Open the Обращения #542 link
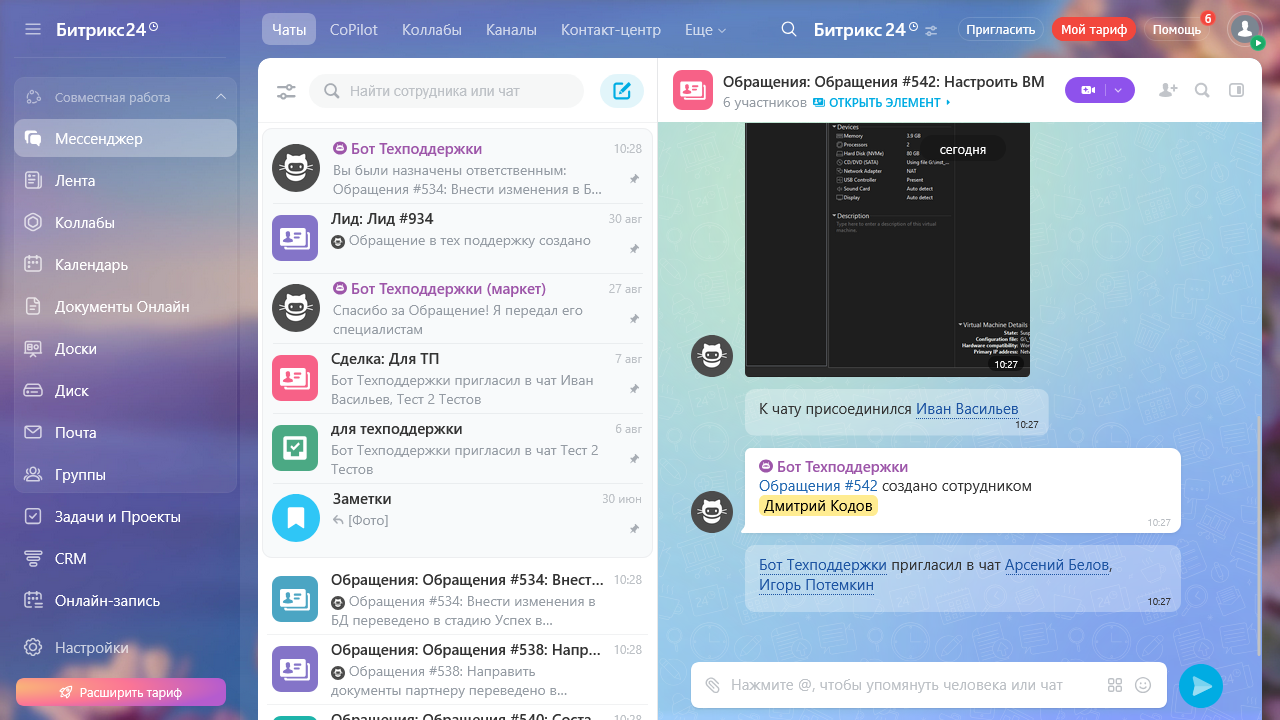Viewport: 1280px width, 720px height. pos(818,486)
